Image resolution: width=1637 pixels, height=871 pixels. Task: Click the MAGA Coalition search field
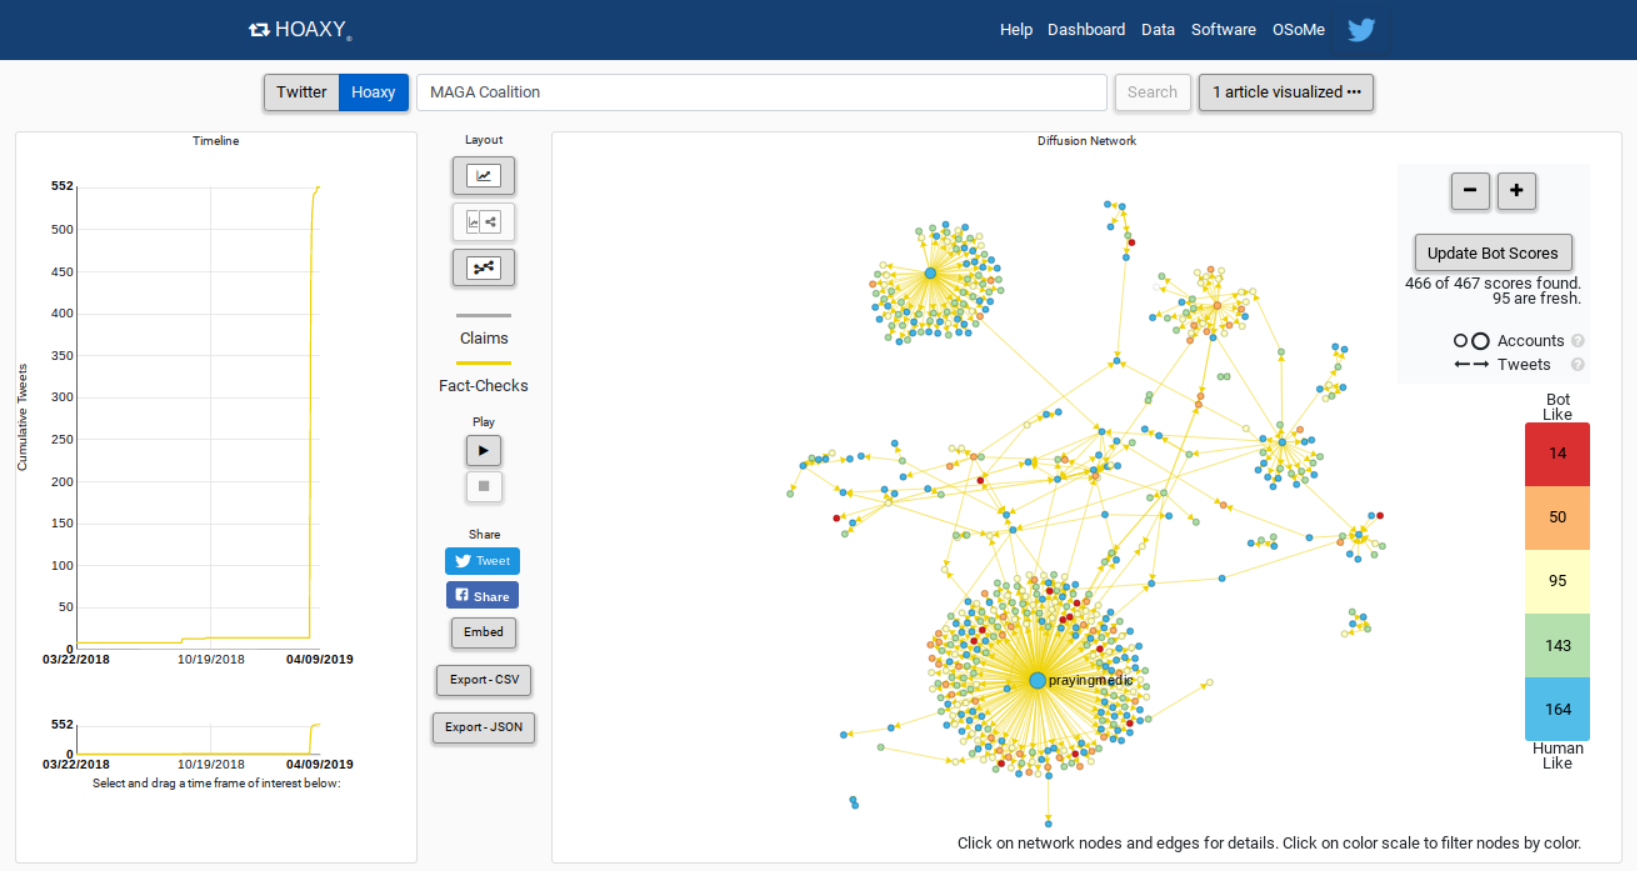(x=761, y=92)
